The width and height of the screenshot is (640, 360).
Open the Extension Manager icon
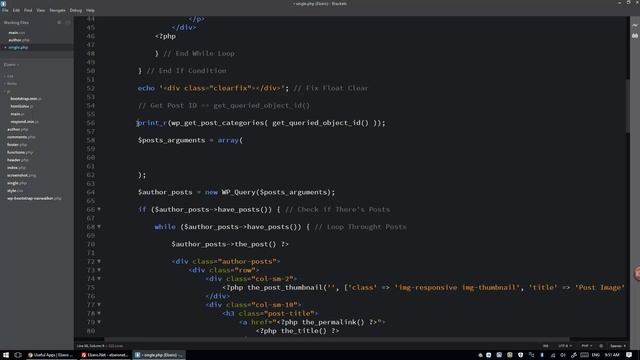[635, 36]
